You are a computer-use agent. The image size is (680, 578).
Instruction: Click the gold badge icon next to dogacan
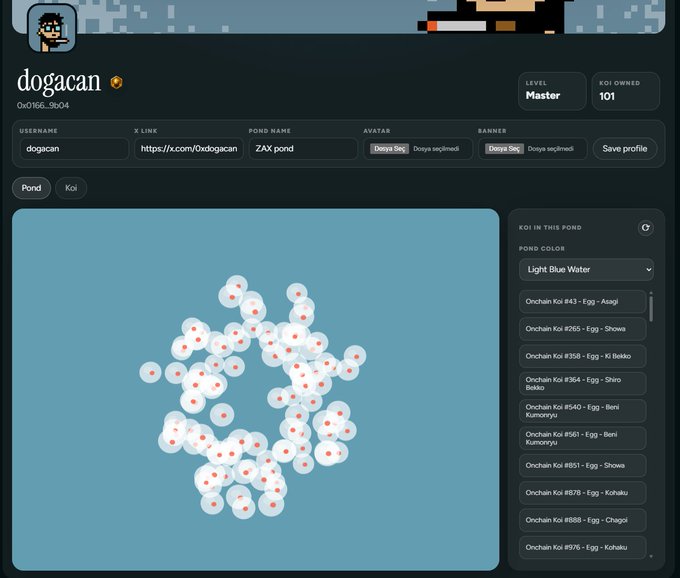tap(116, 82)
